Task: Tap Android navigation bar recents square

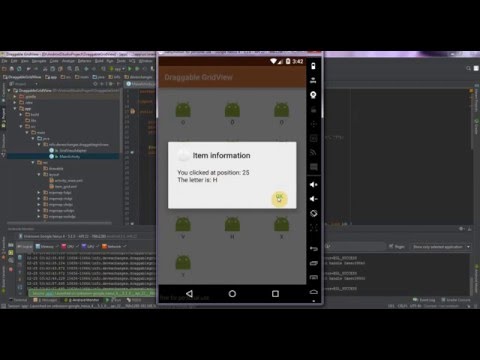Action: point(275,294)
